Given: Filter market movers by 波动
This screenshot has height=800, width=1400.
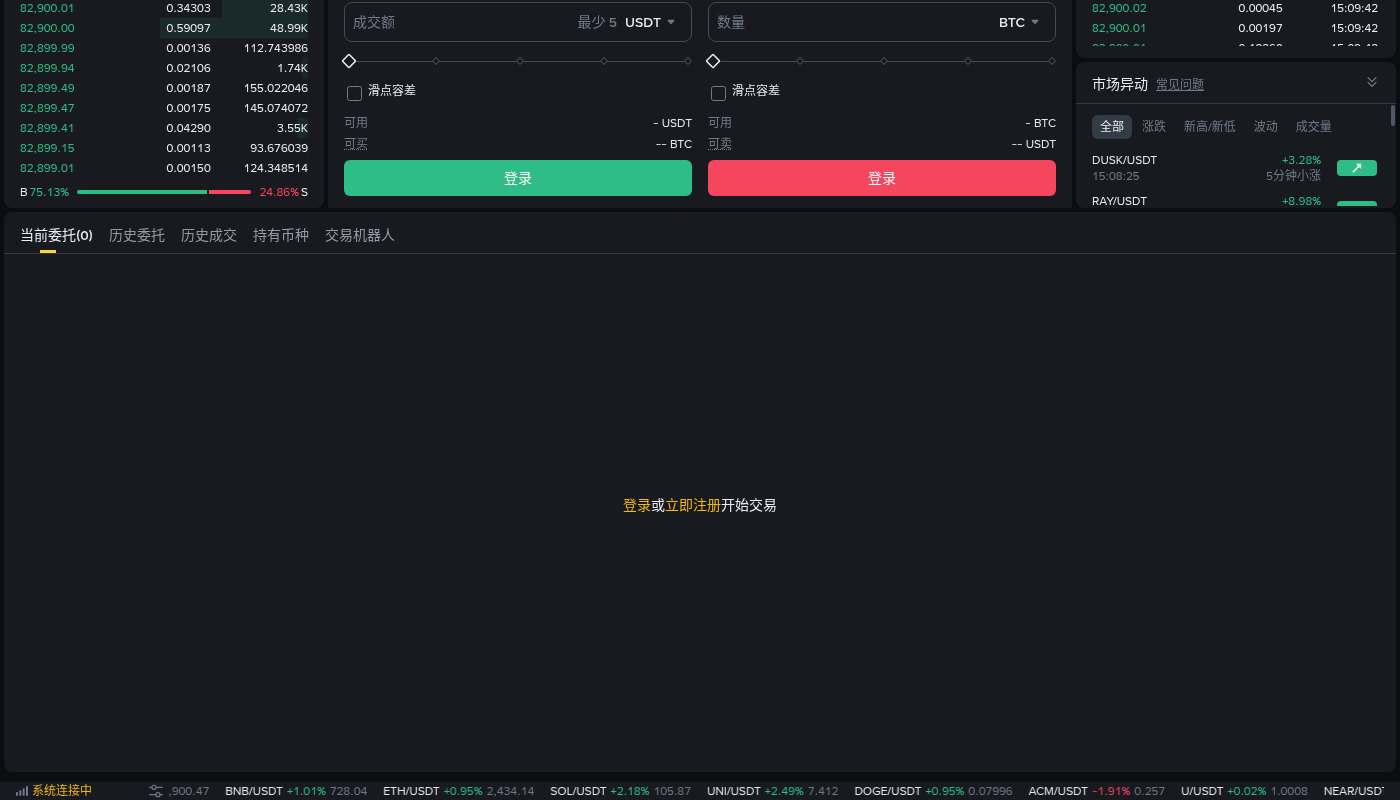Looking at the screenshot, I should [1266, 127].
